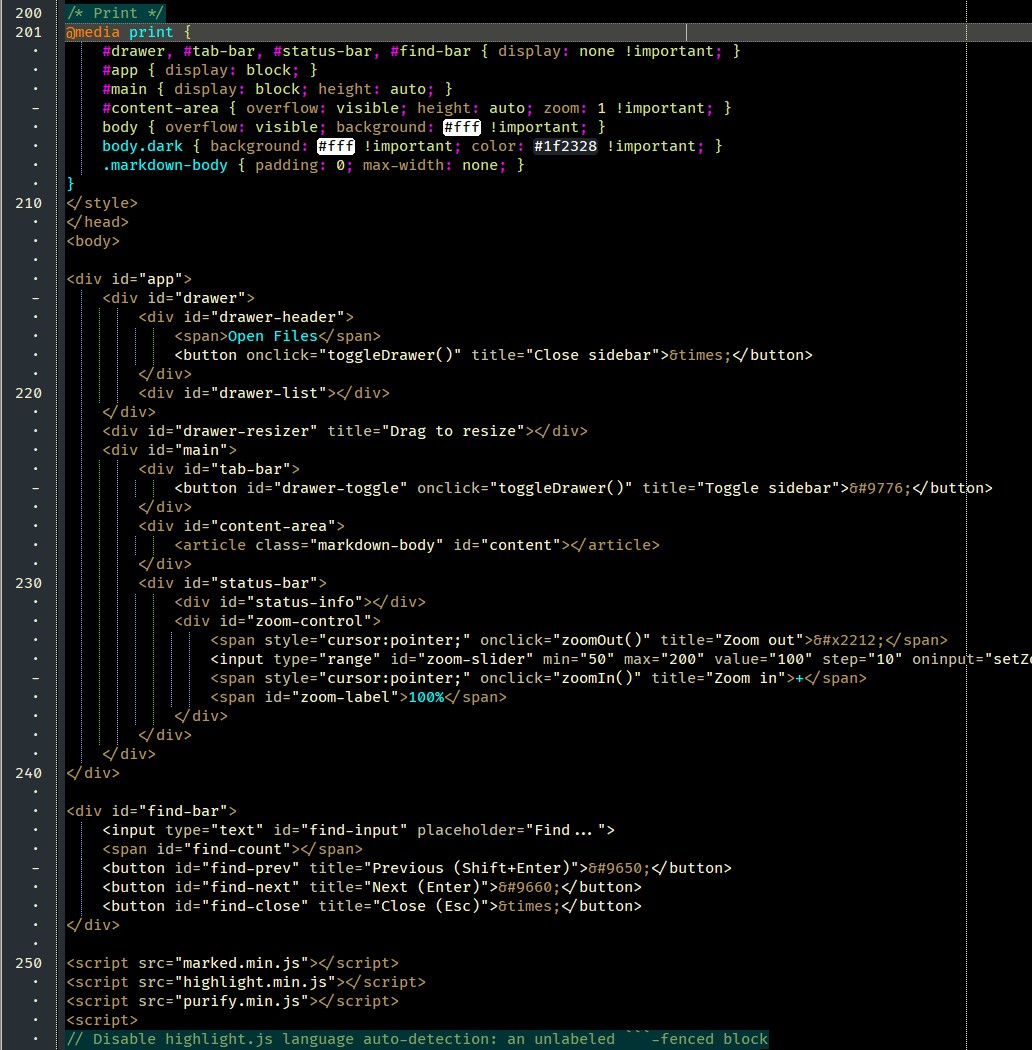Click the "#app" CSS selector
1032x1050 pixels.
coord(120,70)
